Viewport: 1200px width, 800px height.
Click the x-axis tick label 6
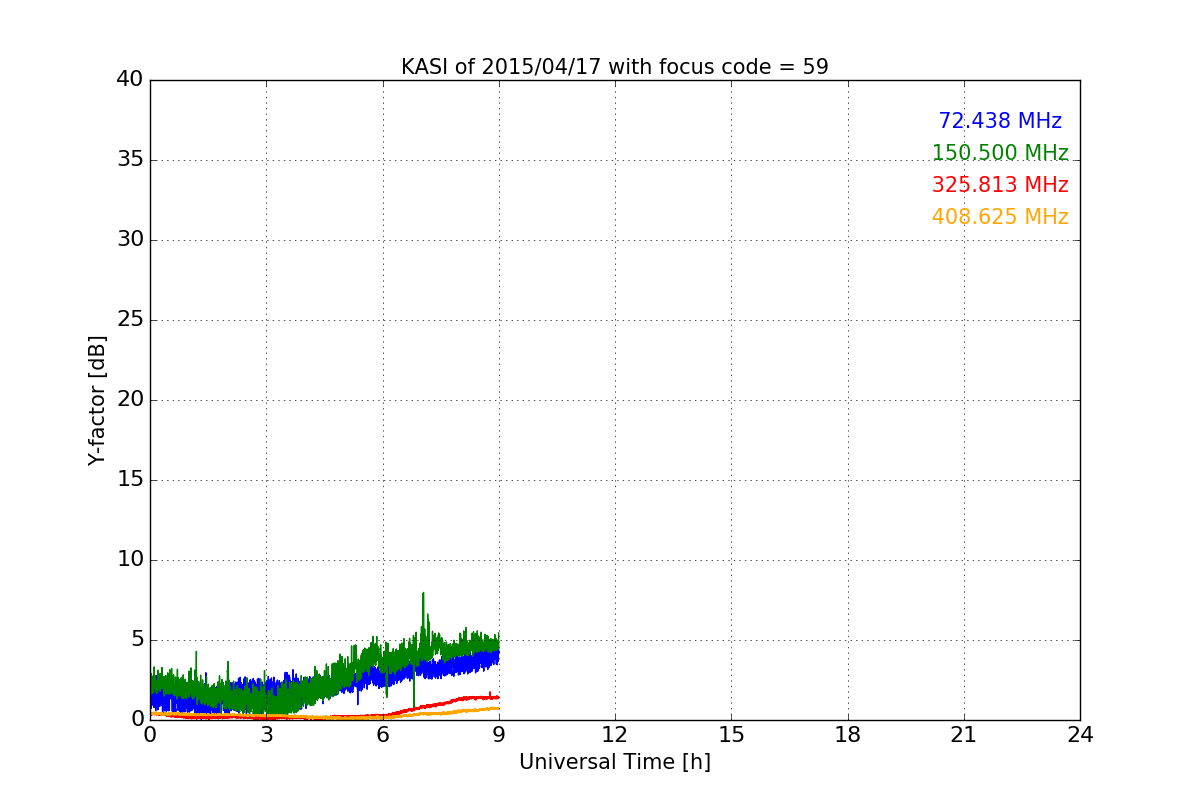pos(382,735)
